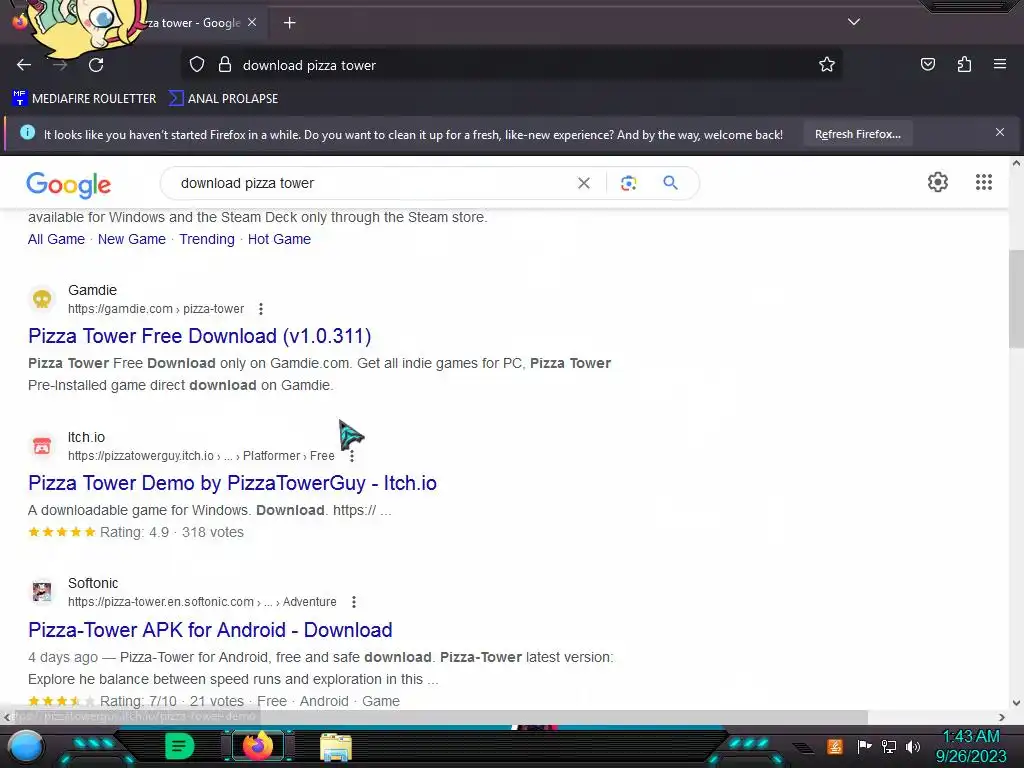The image size is (1024, 768).
Task: Open Pizza-Tower APK for Android result
Action: [x=210, y=630]
